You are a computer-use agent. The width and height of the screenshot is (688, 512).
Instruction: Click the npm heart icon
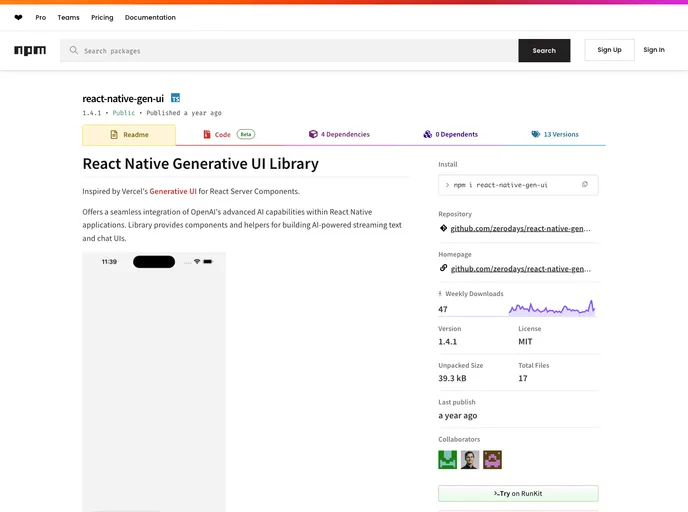coord(18,18)
